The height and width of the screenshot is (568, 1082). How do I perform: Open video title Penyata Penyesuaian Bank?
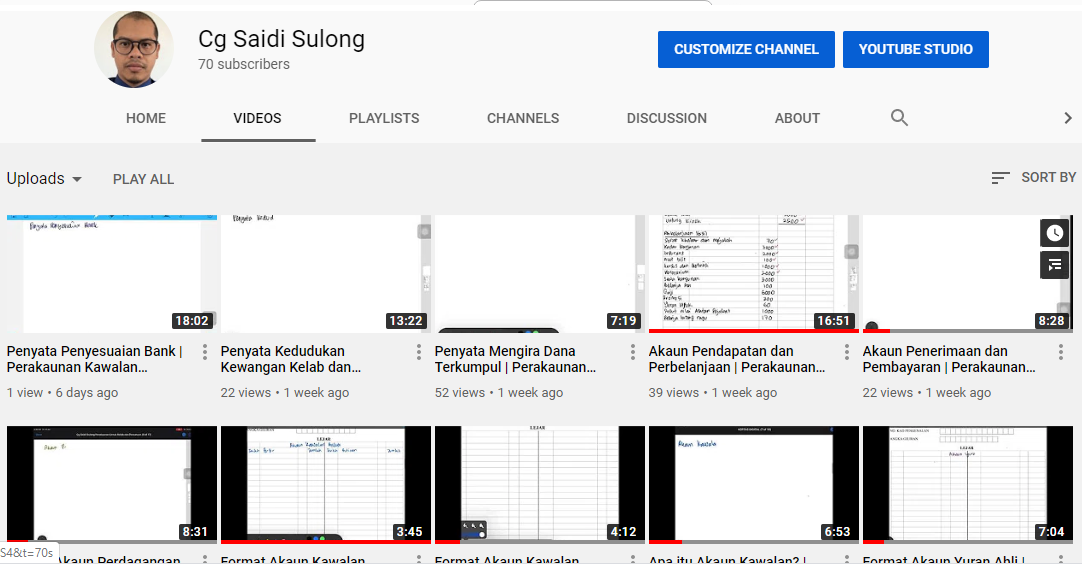coord(95,359)
